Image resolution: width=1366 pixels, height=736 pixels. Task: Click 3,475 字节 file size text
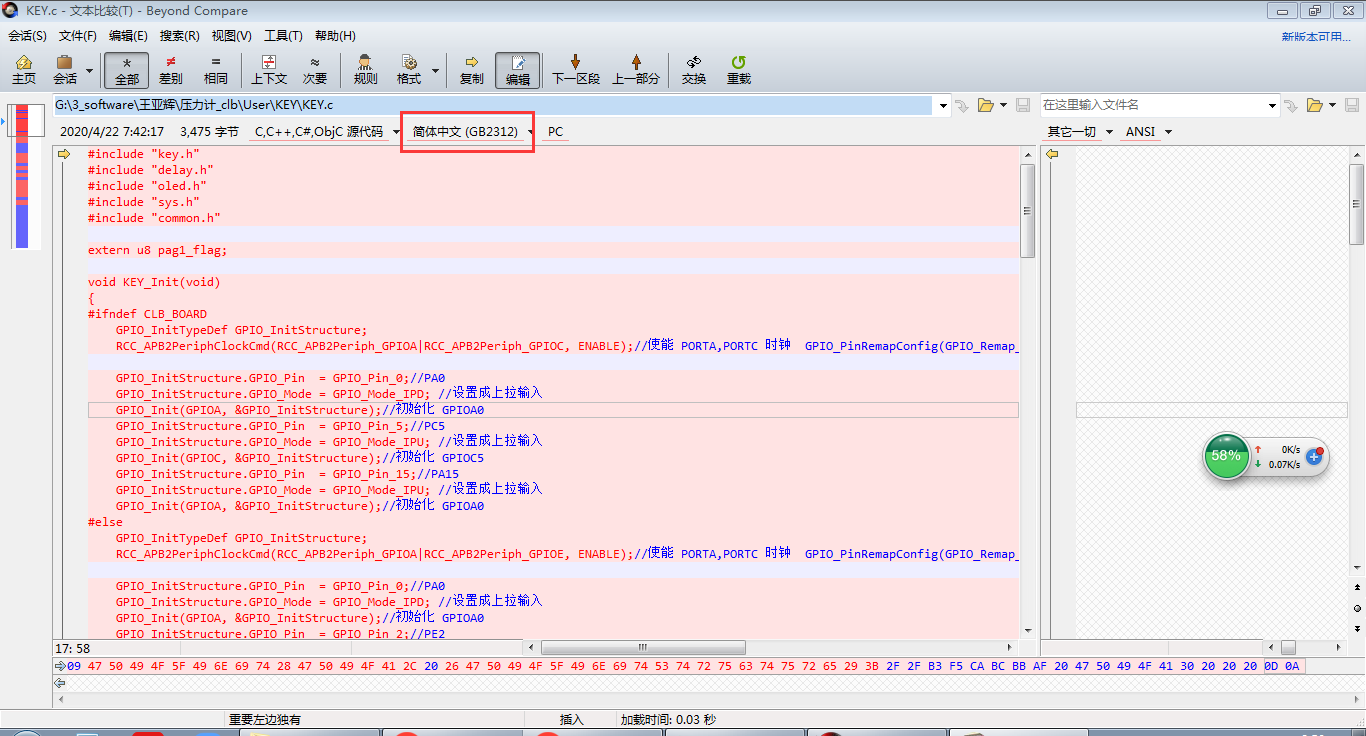(x=209, y=132)
